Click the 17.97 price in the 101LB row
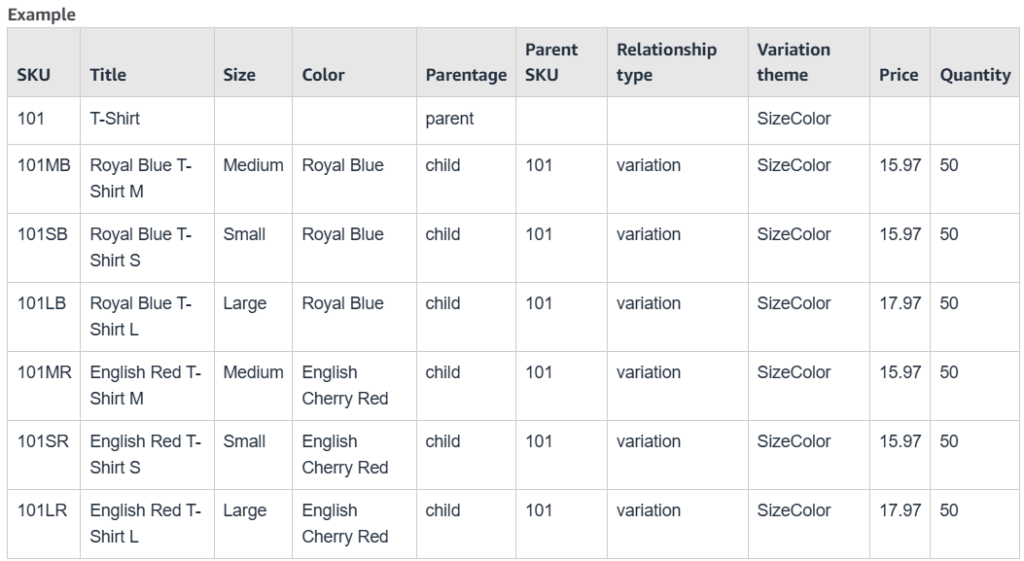Viewport: 1024px width, 561px height. point(900,304)
